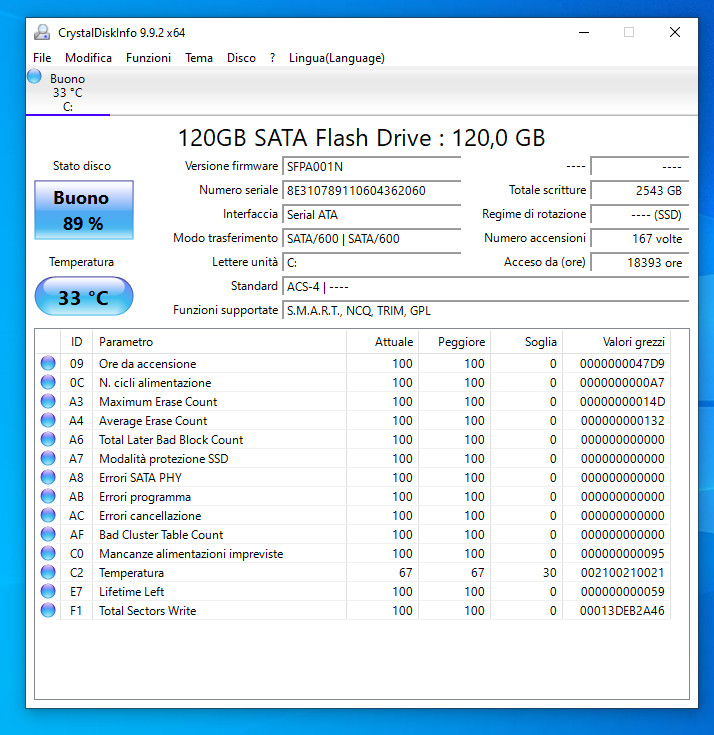Click the status orb for Modalità protezione SSD
This screenshot has height=735, width=714.
tap(48, 458)
